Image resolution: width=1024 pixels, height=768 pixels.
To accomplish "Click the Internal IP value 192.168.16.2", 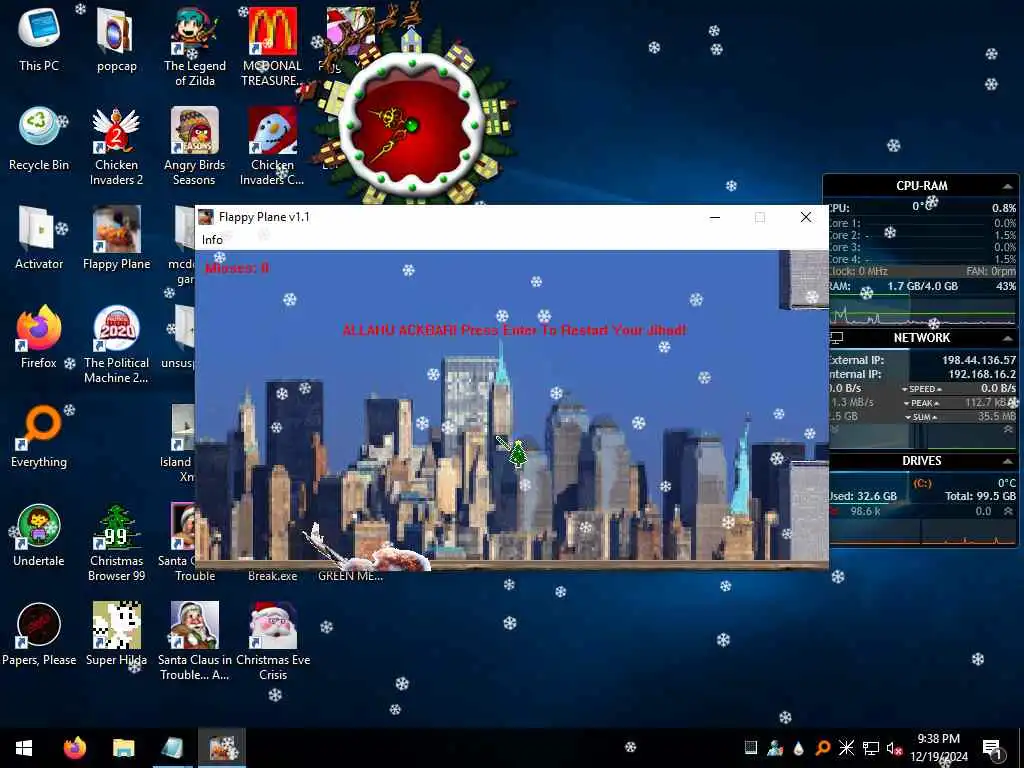I will (x=982, y=374).
